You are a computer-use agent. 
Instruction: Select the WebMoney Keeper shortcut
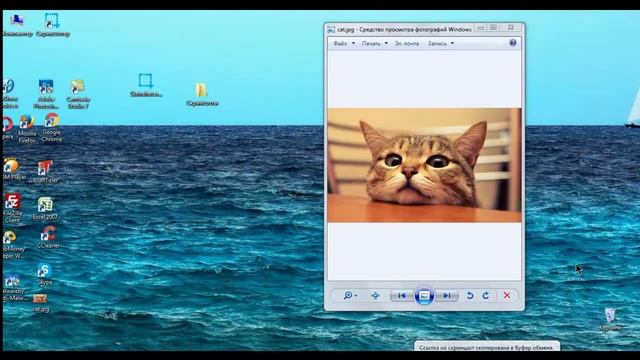[x=12, y=245]
